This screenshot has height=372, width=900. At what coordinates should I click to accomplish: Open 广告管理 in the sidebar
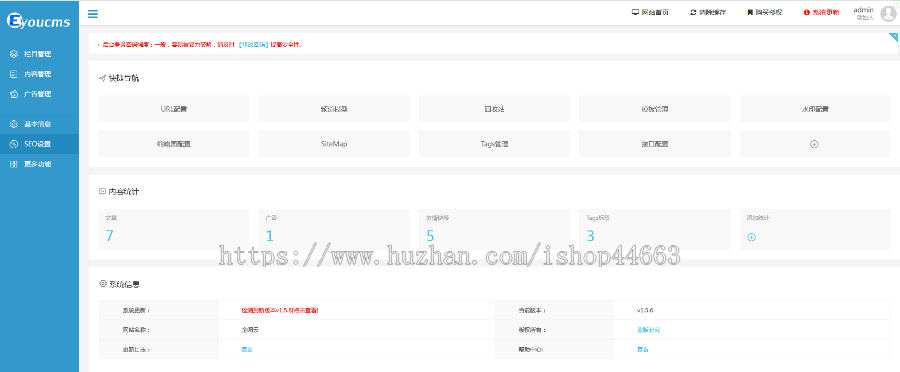coord(40,94)
